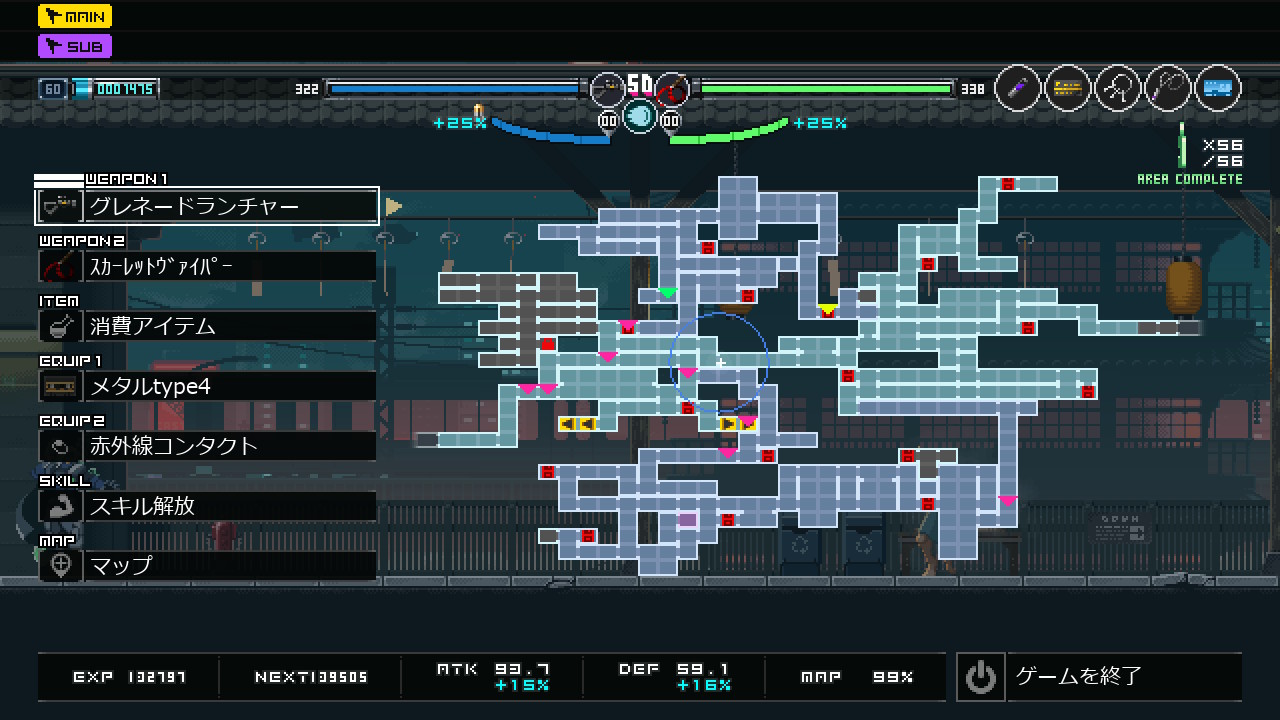Click the syringe quick-slot icon
1280x720 pixels.
tap(1018, 89)
